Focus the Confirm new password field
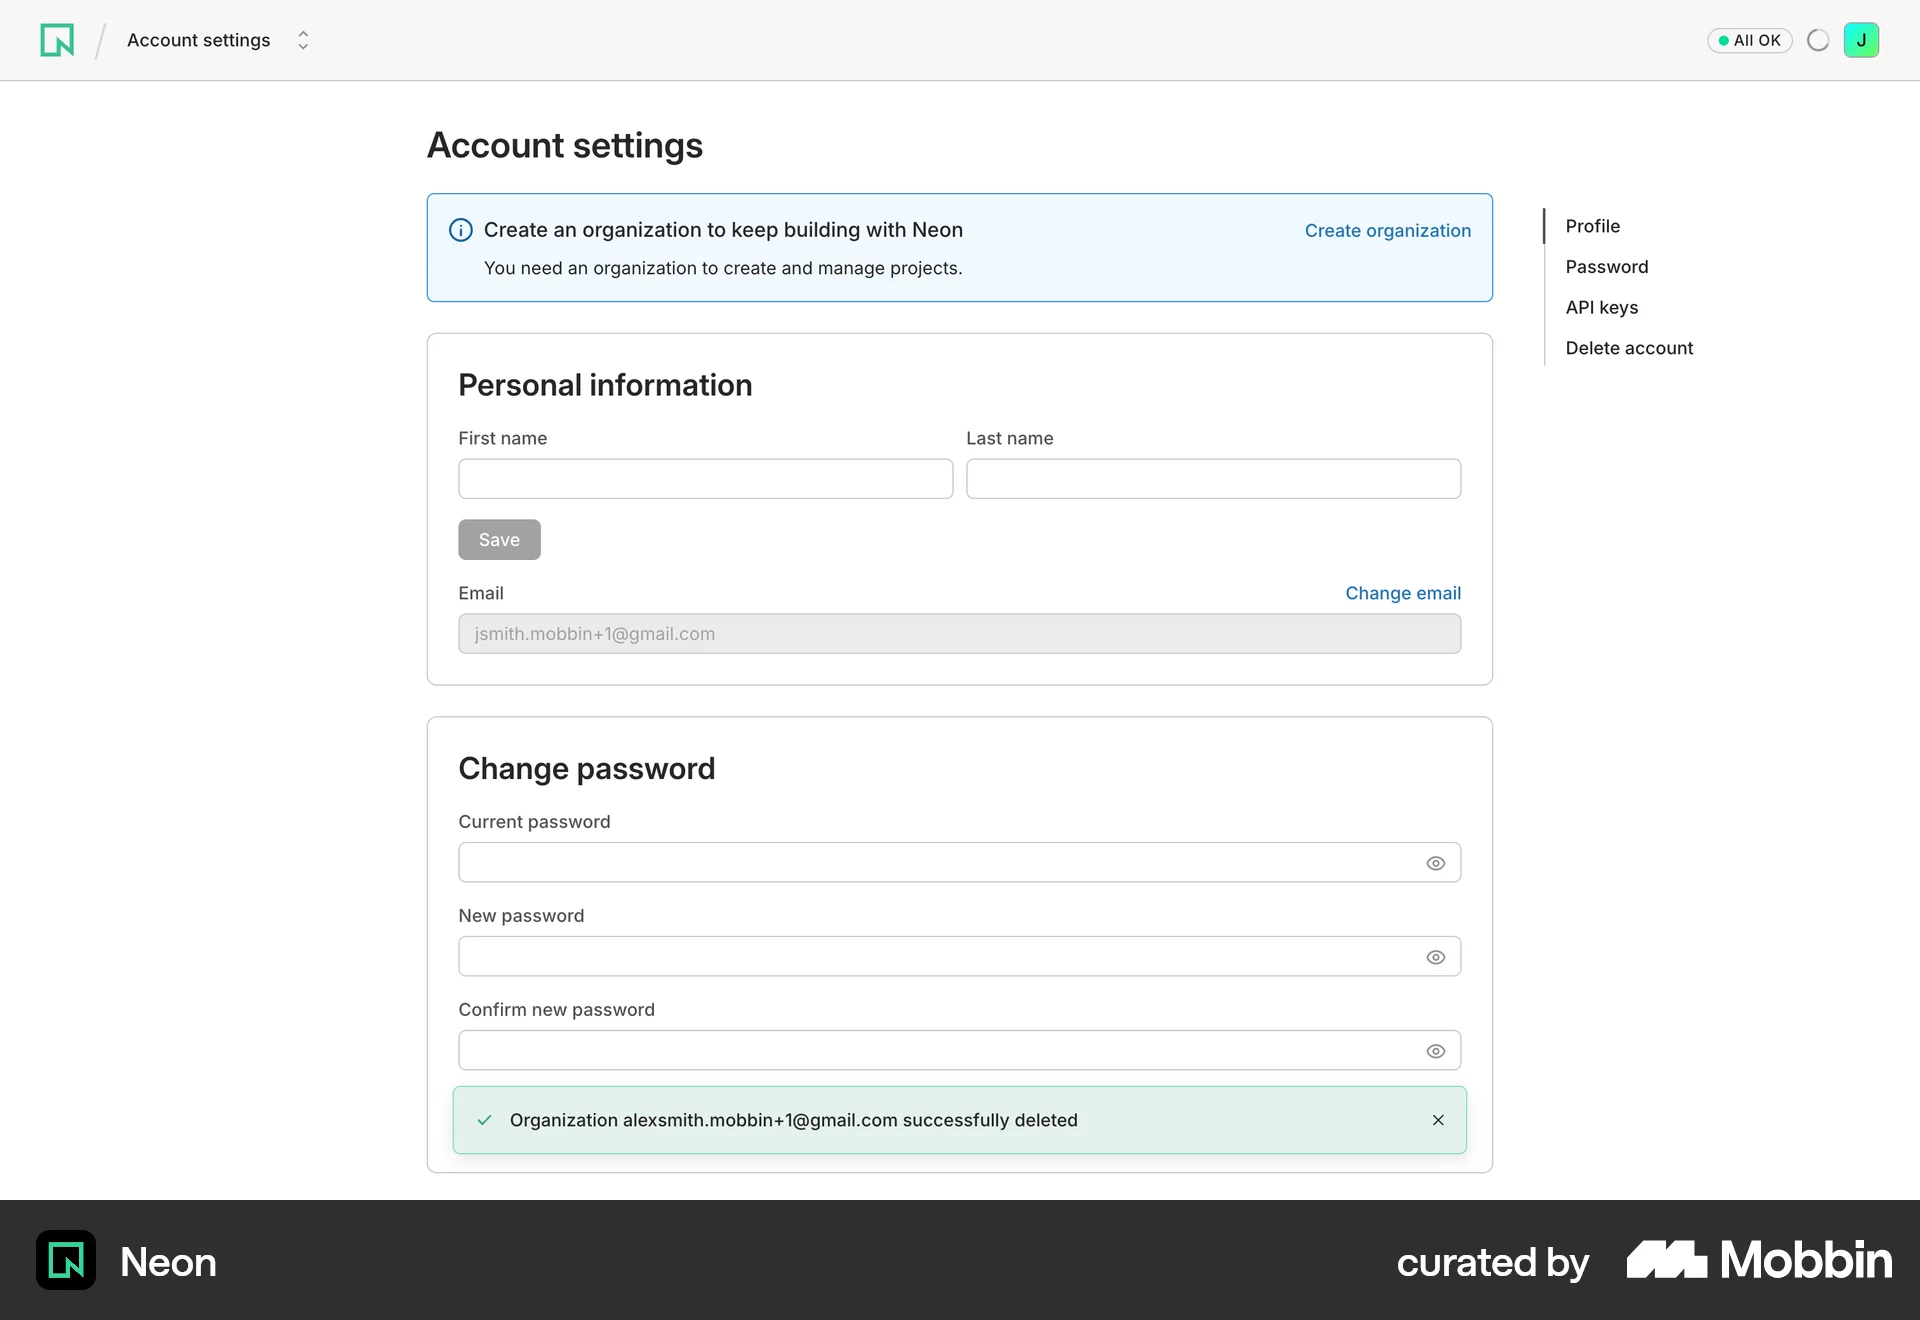Viewport: 1920px width, 1320px height. tap(959, 1050)
